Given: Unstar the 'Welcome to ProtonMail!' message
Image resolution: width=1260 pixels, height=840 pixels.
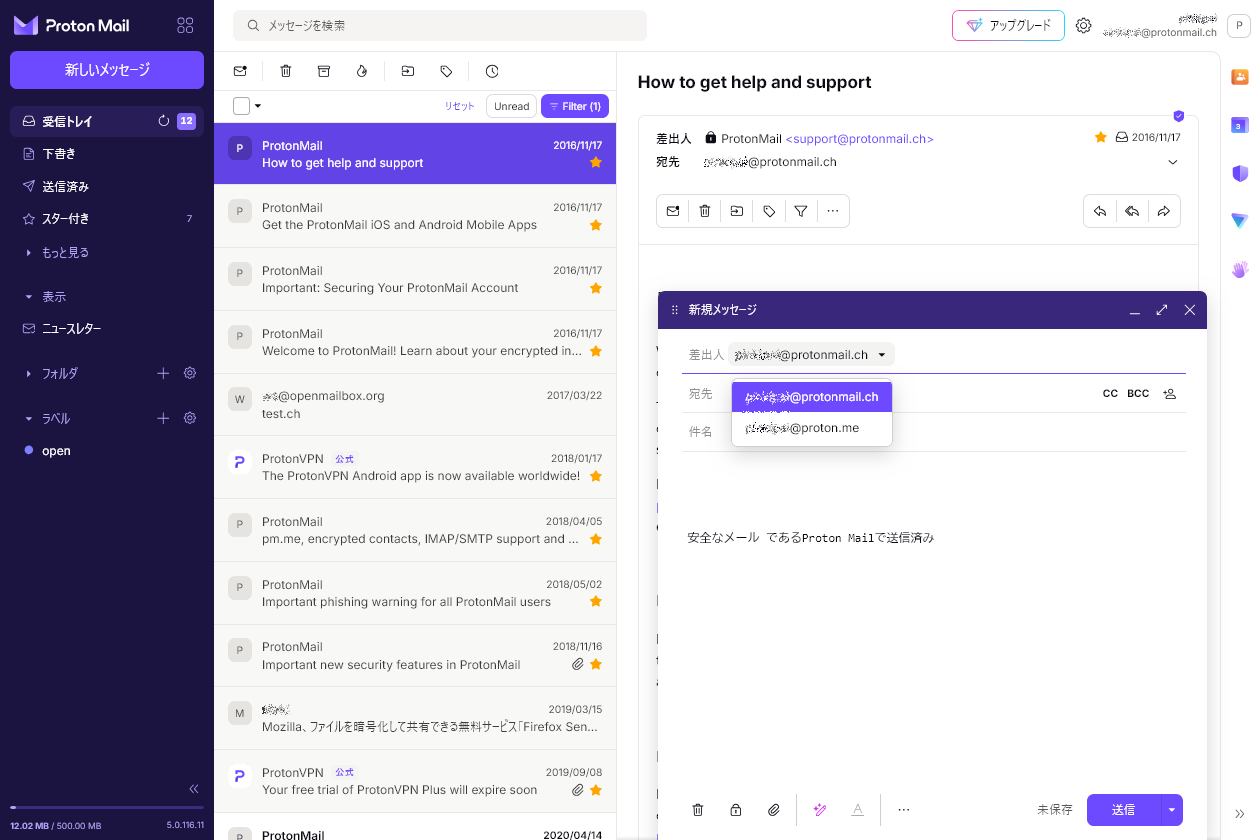Looking at the screenshot, I should pos(596,352).
